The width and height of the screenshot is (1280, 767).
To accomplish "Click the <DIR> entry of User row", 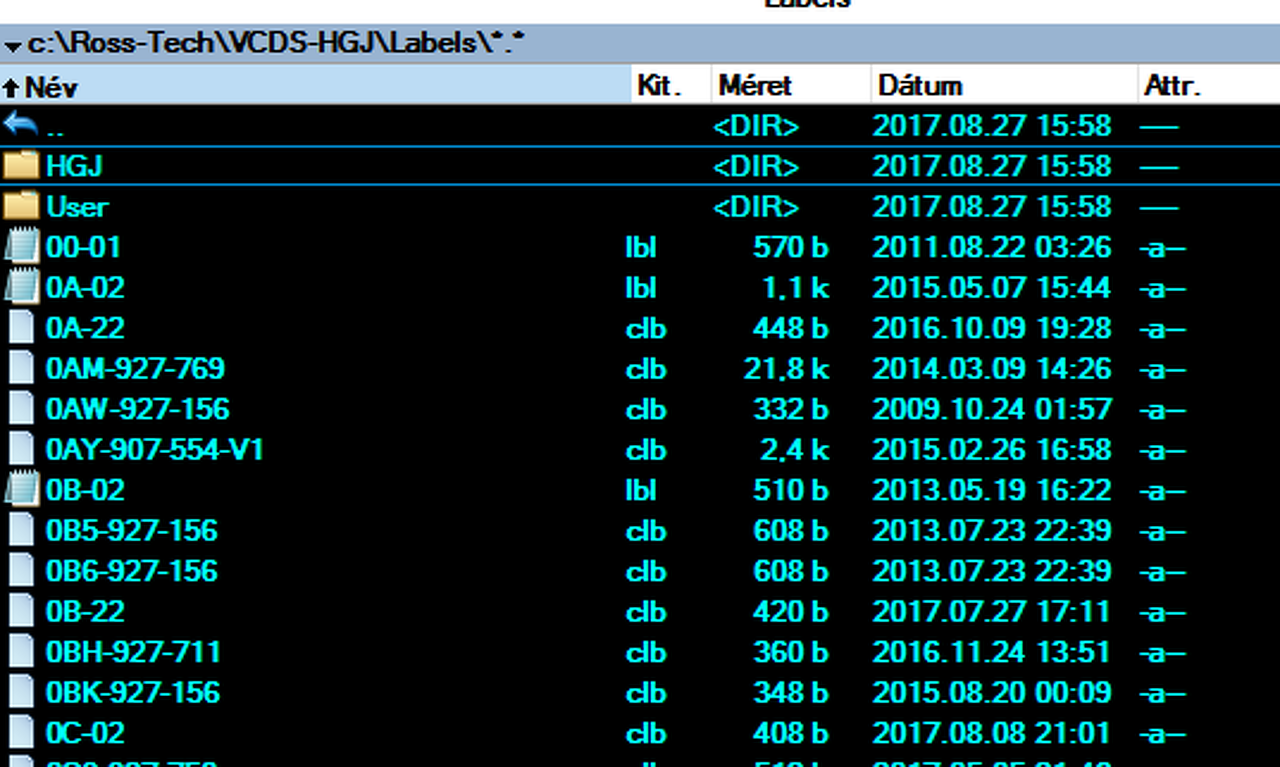I will (x=756, y=207).
